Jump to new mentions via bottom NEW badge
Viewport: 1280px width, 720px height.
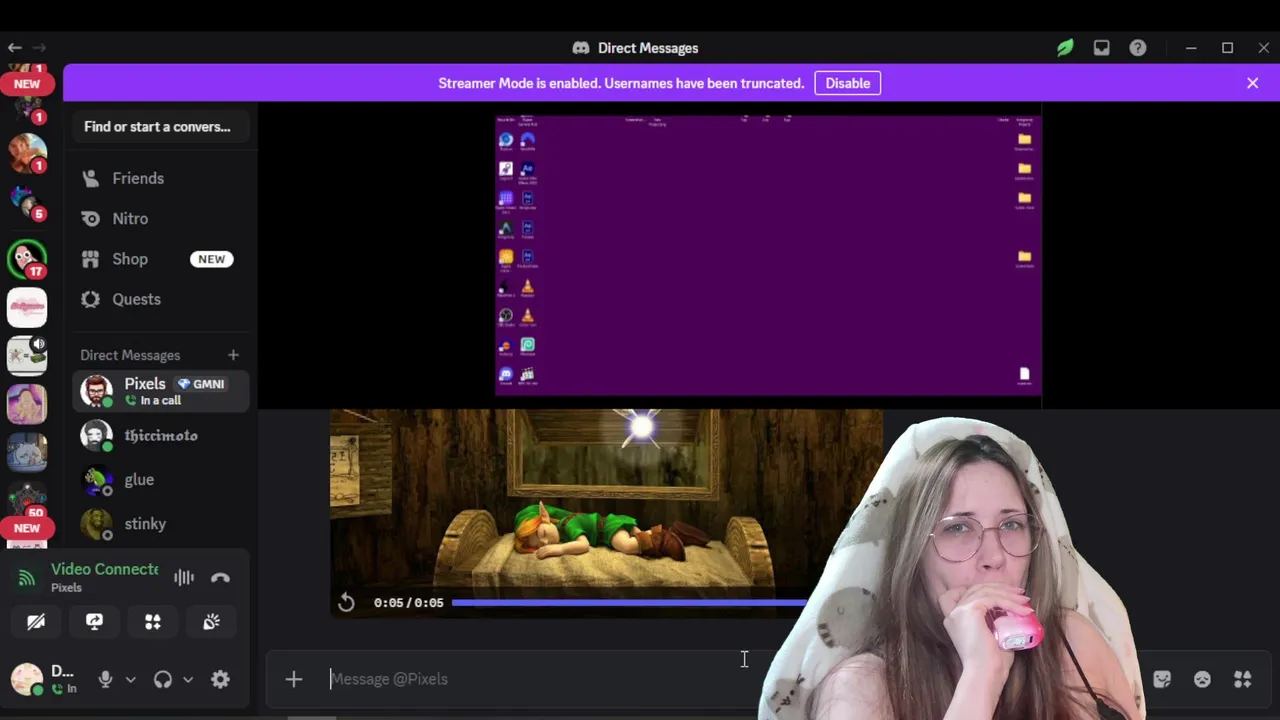27,528
